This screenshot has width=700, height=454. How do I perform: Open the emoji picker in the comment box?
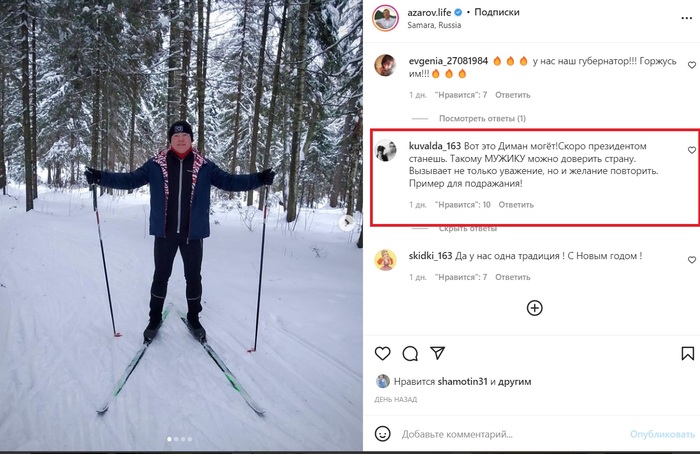383,435
